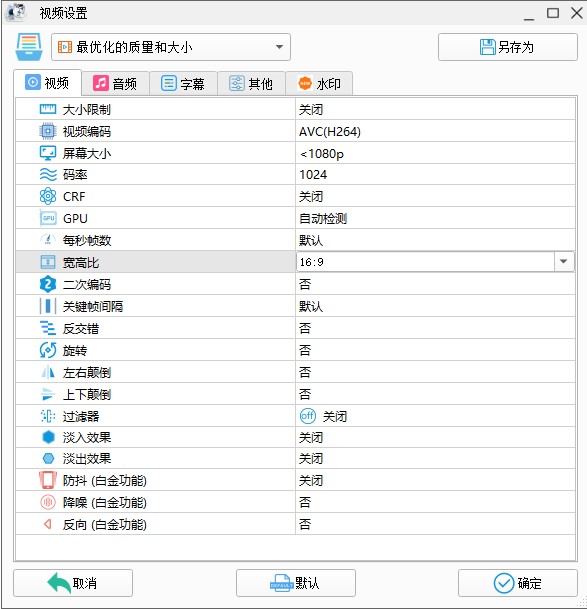Click the GPU icon in the settings list
This screenshot has width=587, height=609.
[x=48, y=218]
